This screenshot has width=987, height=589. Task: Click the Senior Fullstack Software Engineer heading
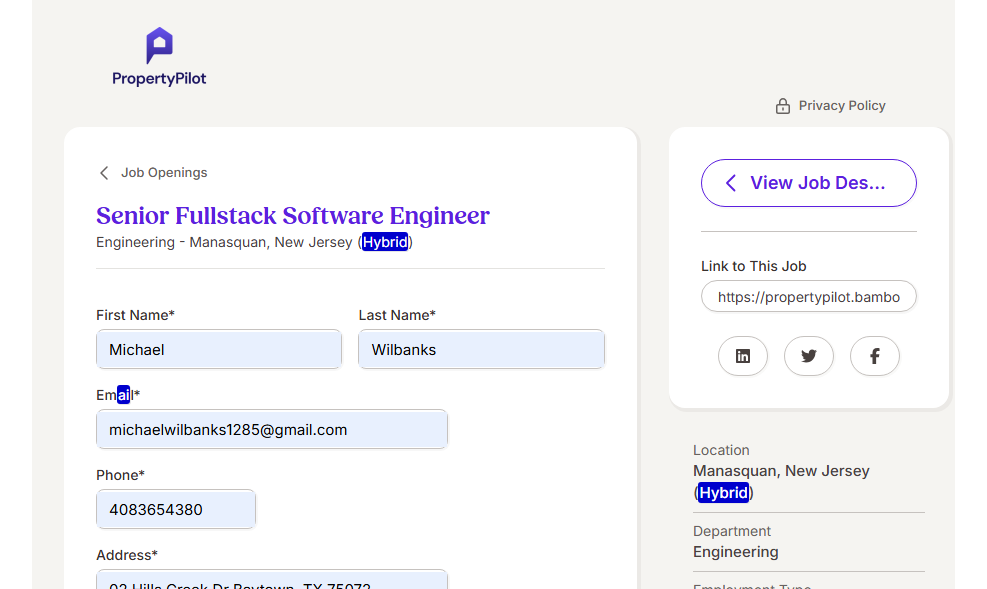(x=293, y=215)
